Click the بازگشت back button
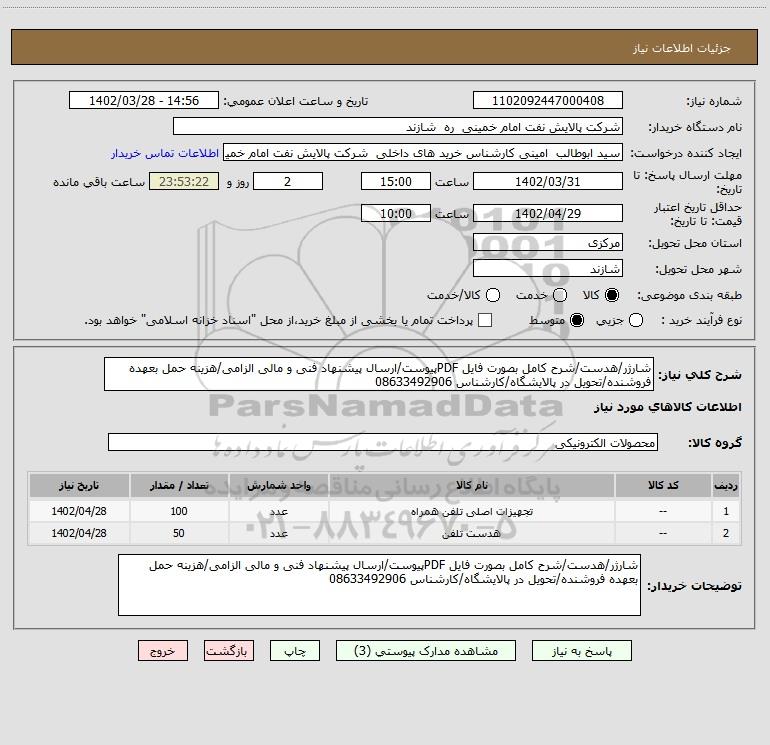The height and width of the screenshot is (745, 770). pyautogui.click(x=229, y=651)
